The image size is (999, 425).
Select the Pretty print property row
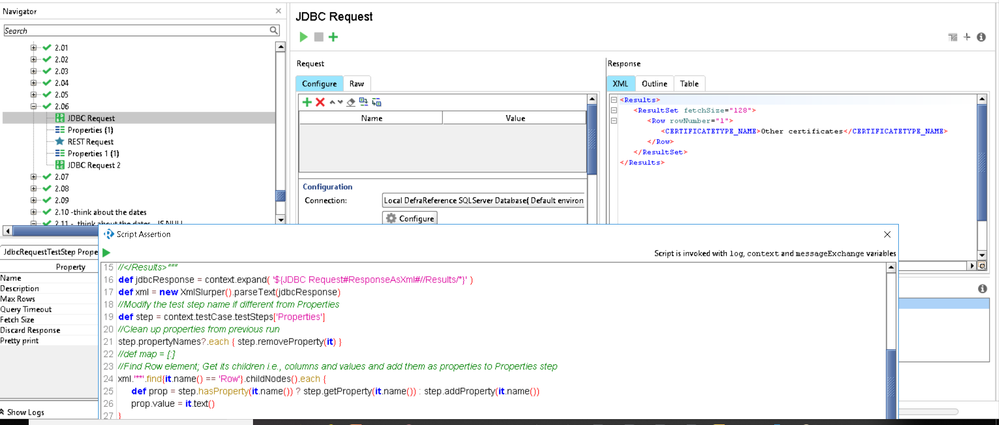50,340
